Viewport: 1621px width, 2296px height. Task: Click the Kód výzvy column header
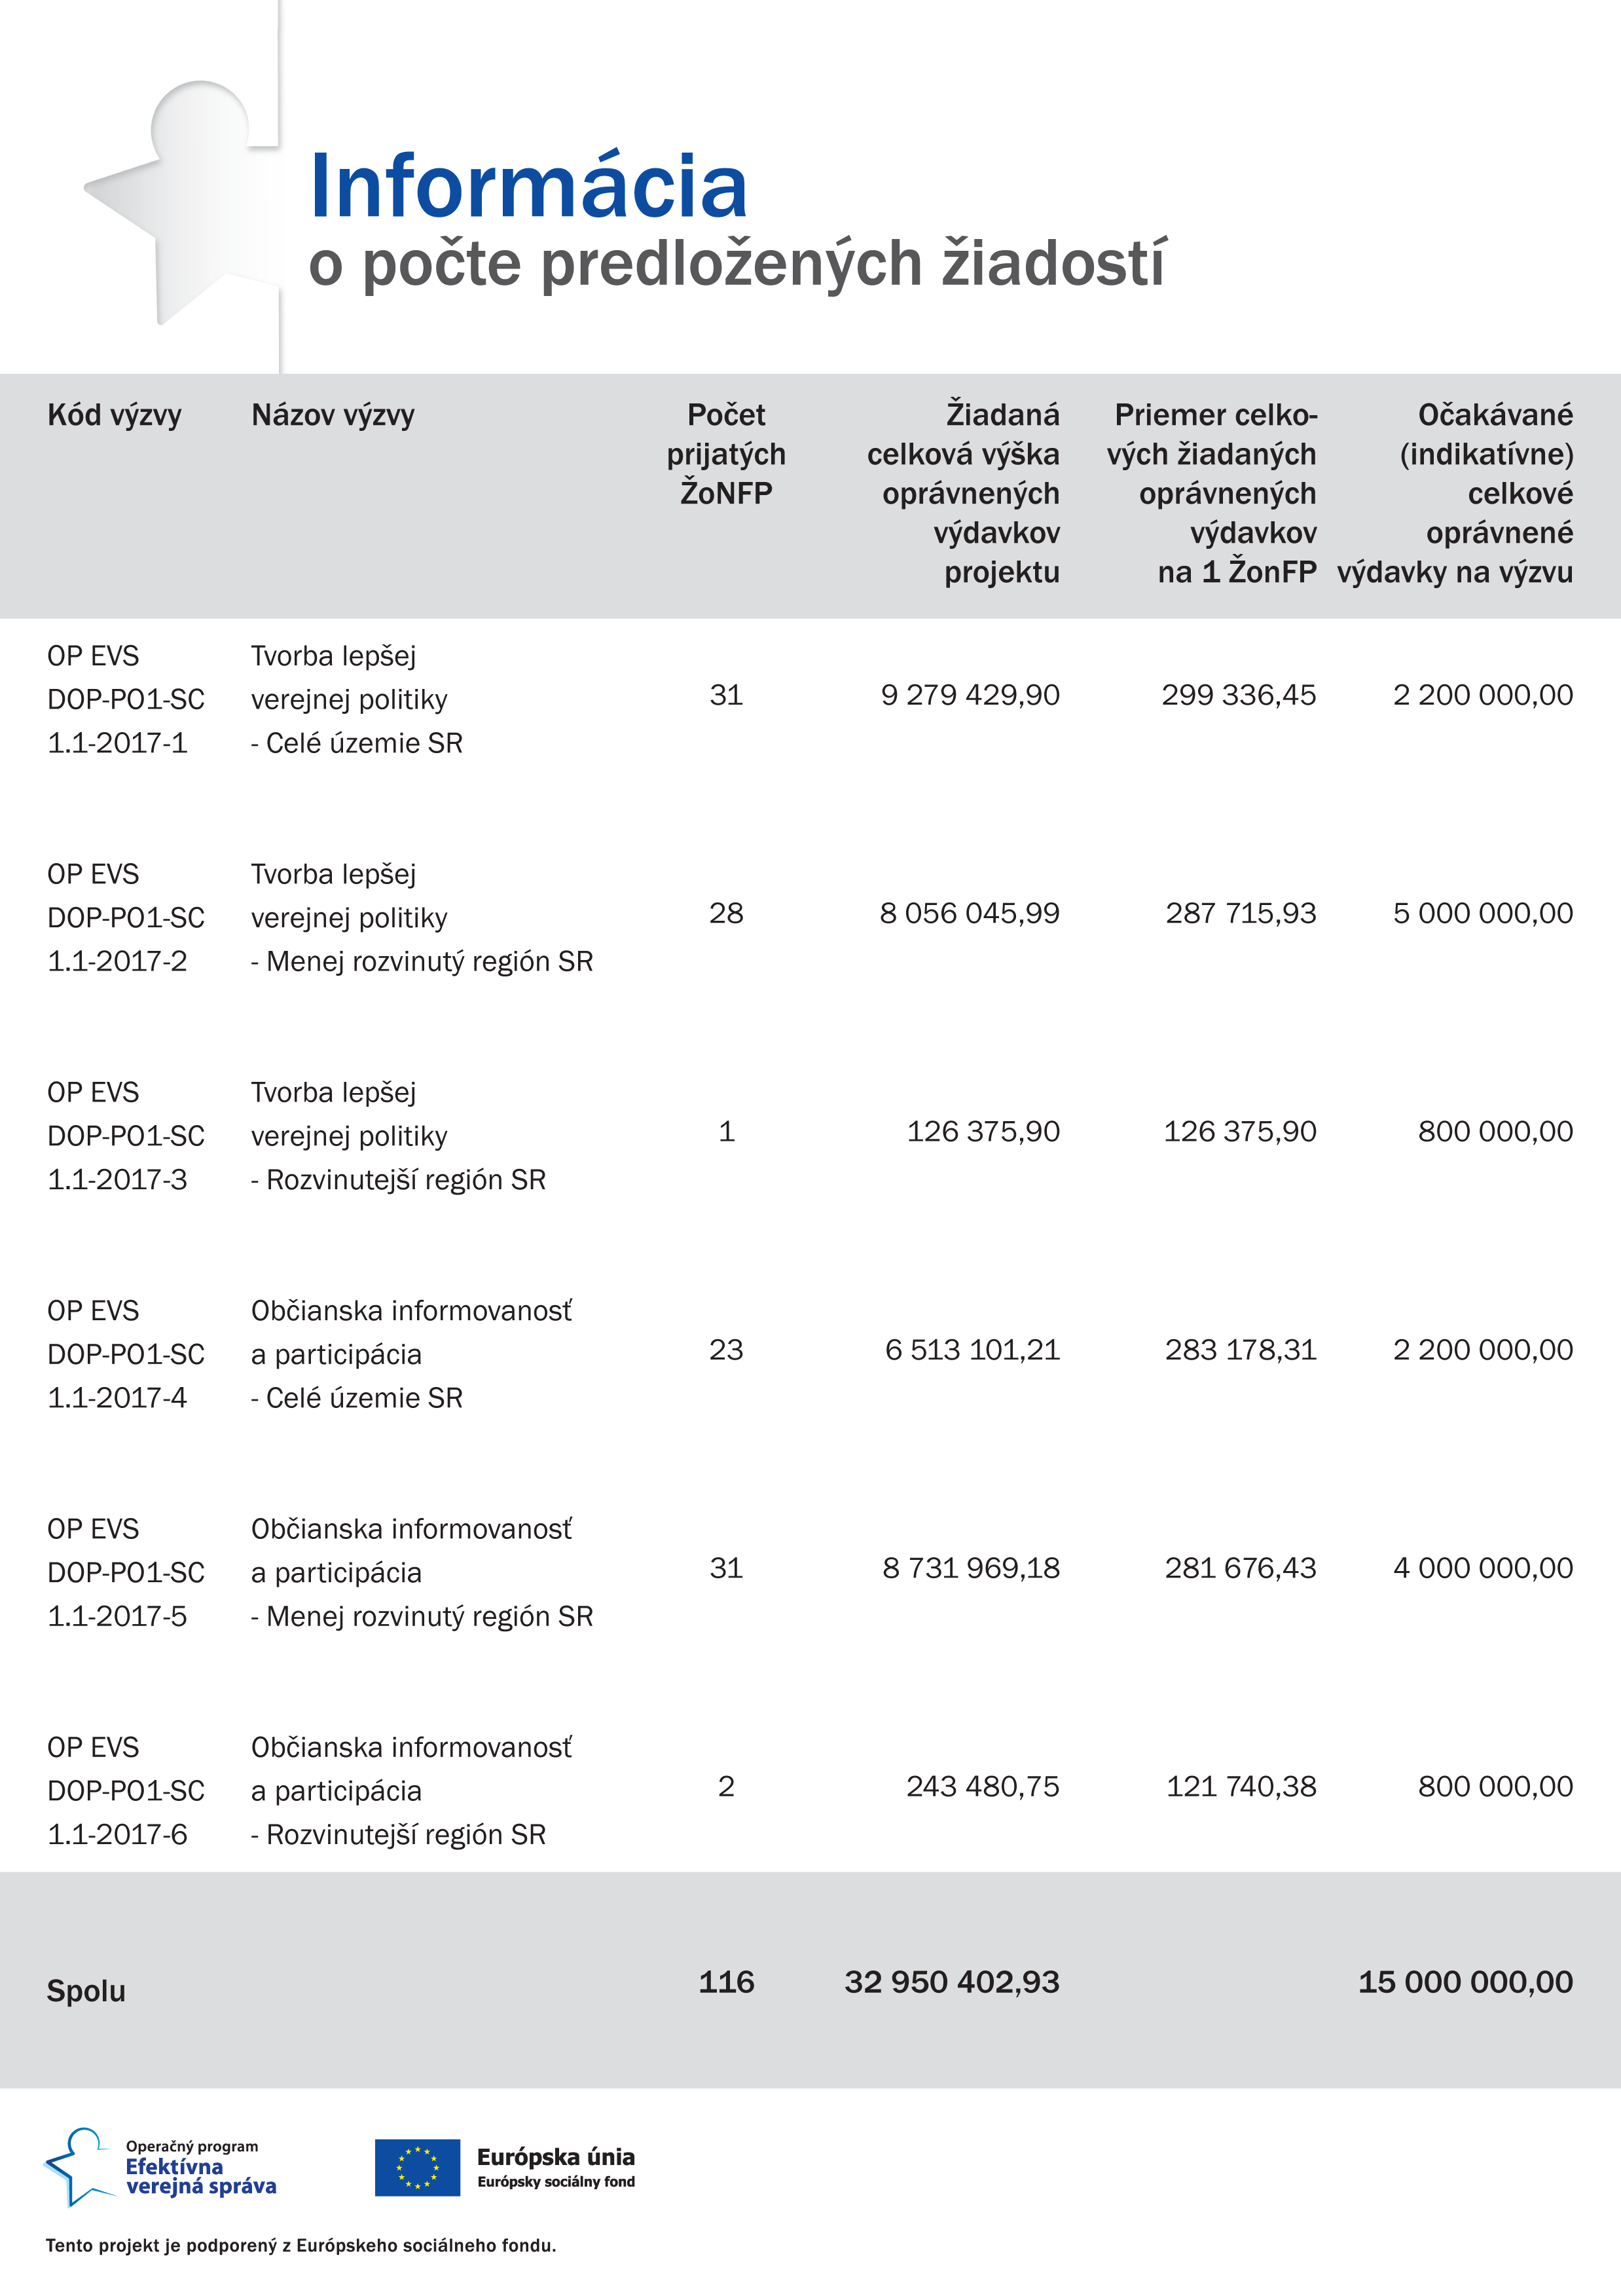[114, 415]
